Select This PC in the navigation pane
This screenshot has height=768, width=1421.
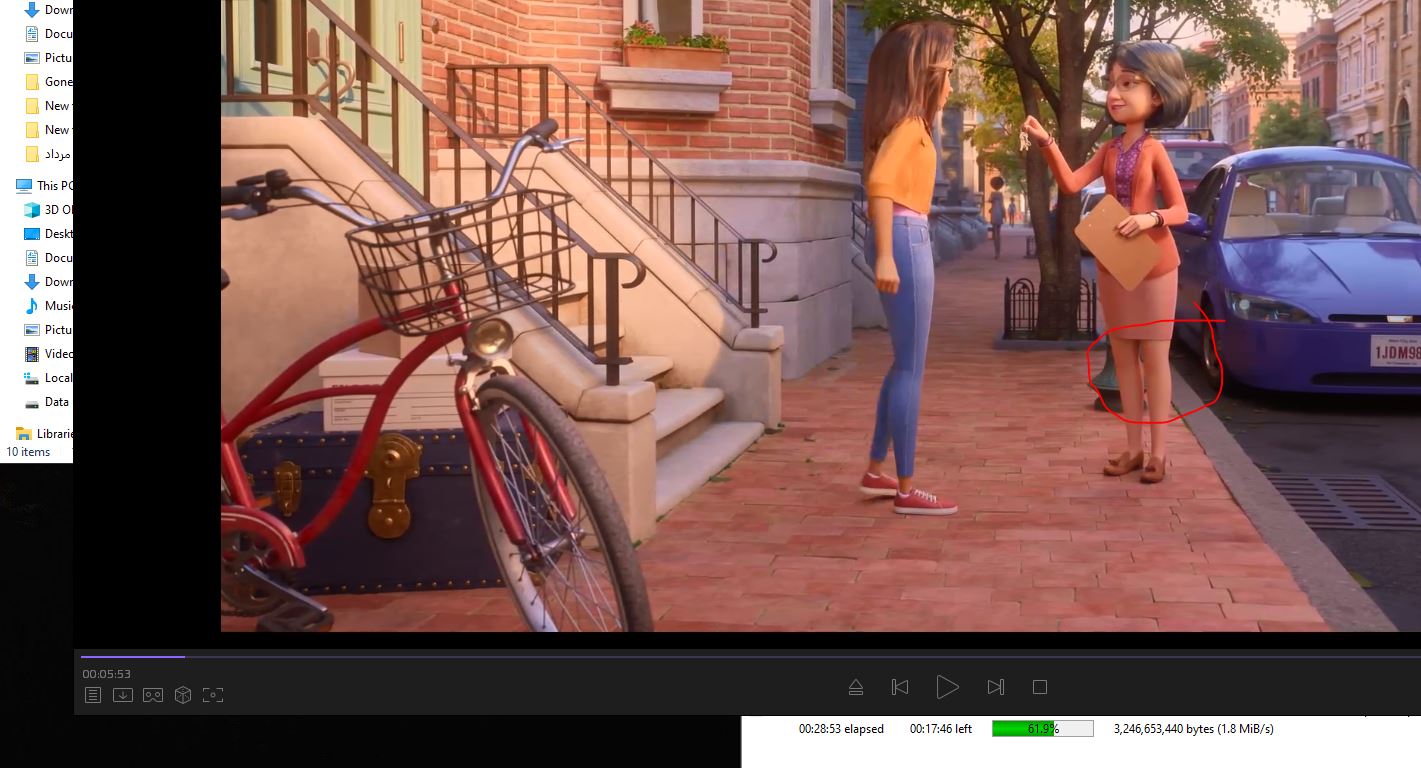54,186
